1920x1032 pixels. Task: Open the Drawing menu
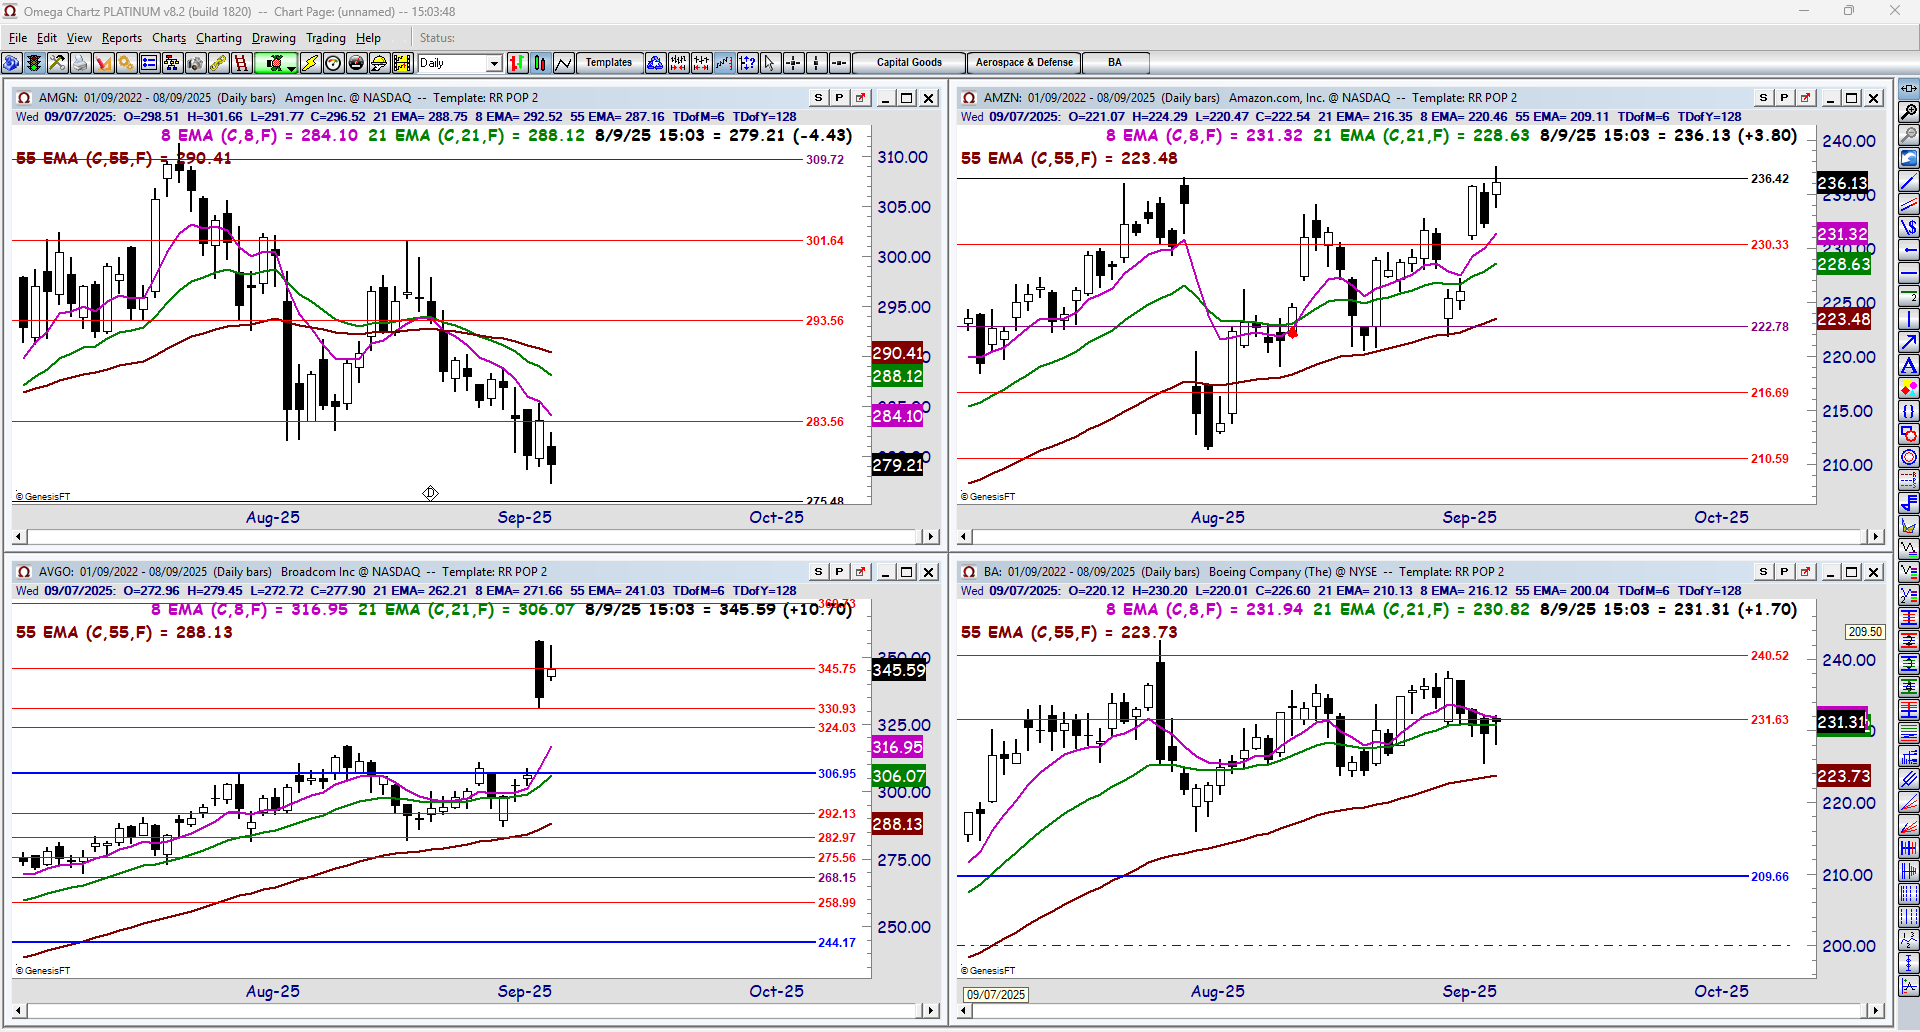(274, 38)
